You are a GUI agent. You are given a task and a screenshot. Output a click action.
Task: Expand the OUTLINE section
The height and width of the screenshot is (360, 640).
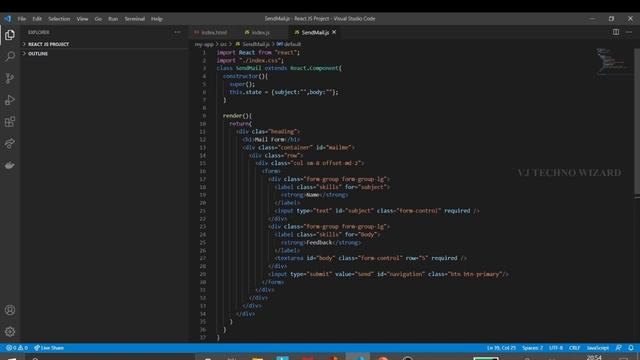point(38,53)
